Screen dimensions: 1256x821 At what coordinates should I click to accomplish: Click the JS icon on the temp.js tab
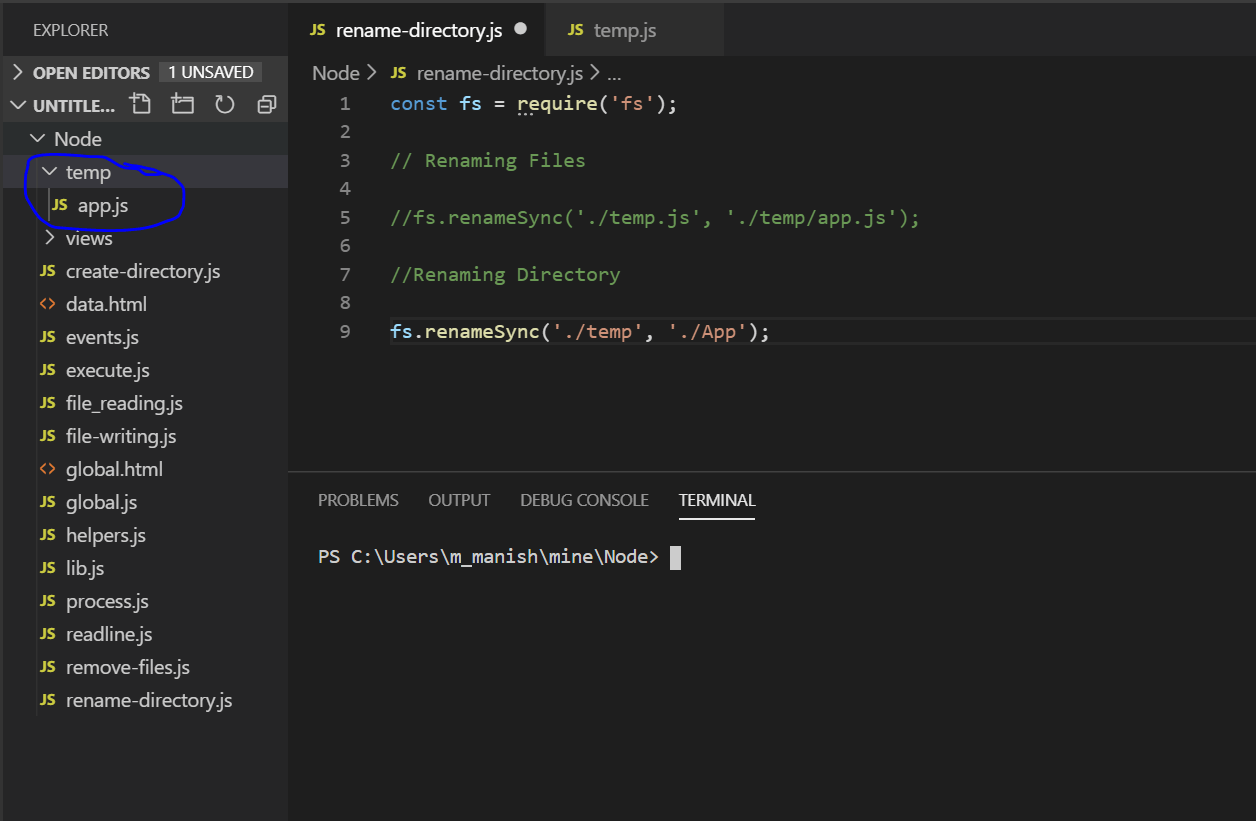pos(575,30)
